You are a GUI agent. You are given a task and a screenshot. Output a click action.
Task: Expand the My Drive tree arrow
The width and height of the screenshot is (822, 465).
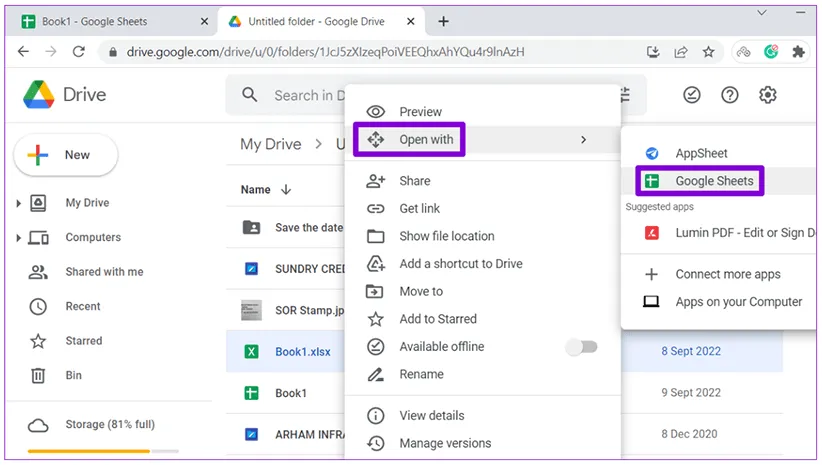tap(18, 203)
